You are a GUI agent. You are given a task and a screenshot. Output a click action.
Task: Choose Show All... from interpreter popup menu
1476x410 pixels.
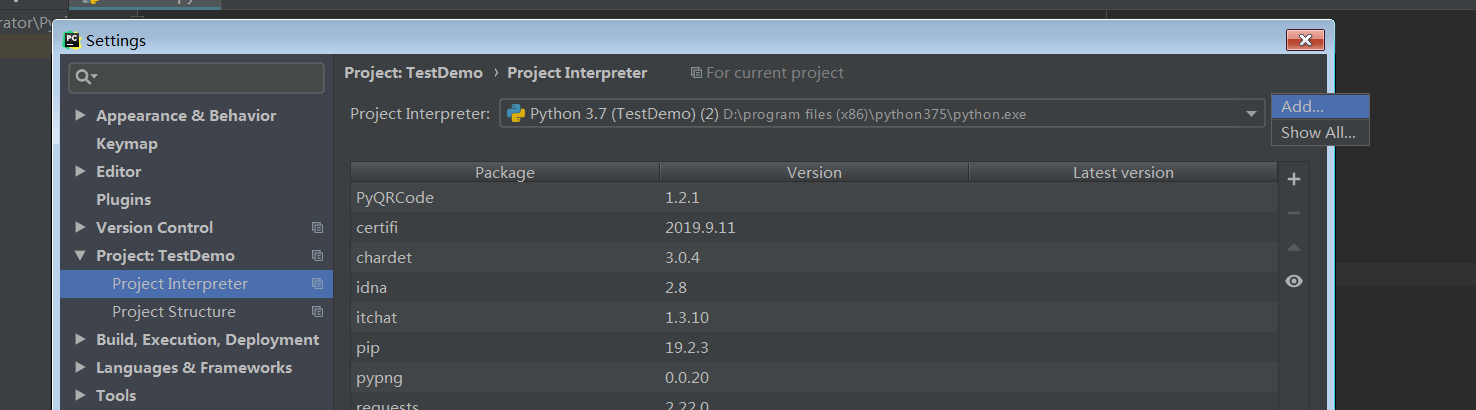(1320, 132)
